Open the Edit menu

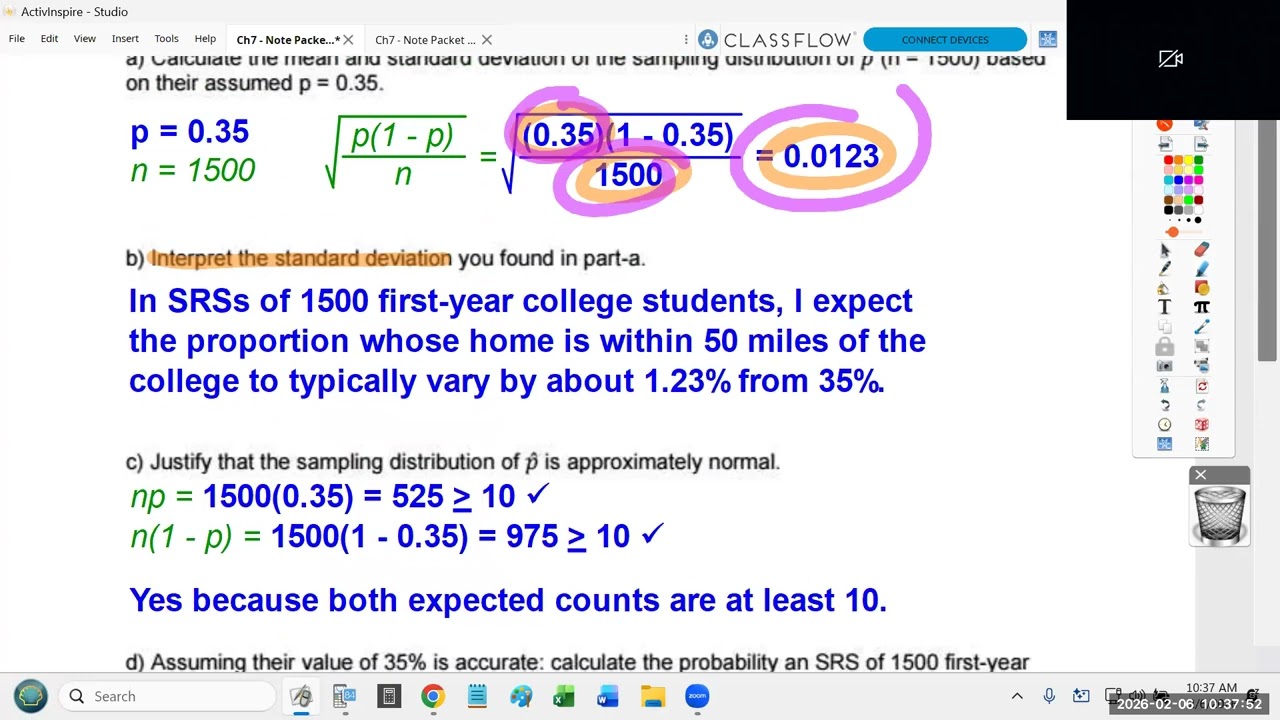49,38
